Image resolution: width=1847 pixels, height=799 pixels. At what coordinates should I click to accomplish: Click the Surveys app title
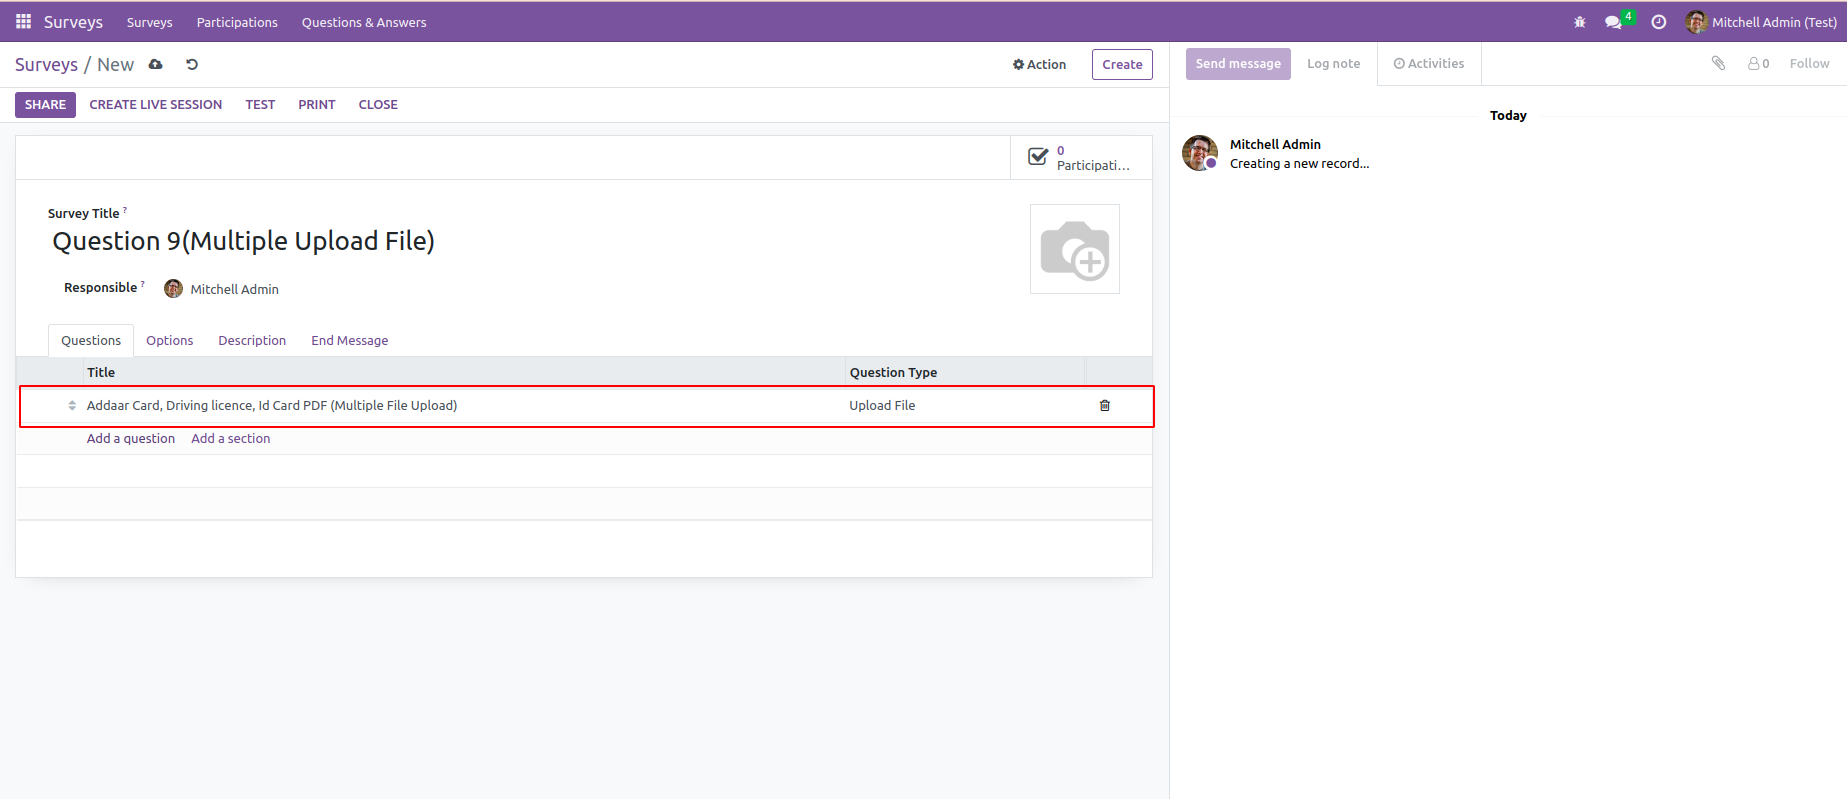coord(73,22)
